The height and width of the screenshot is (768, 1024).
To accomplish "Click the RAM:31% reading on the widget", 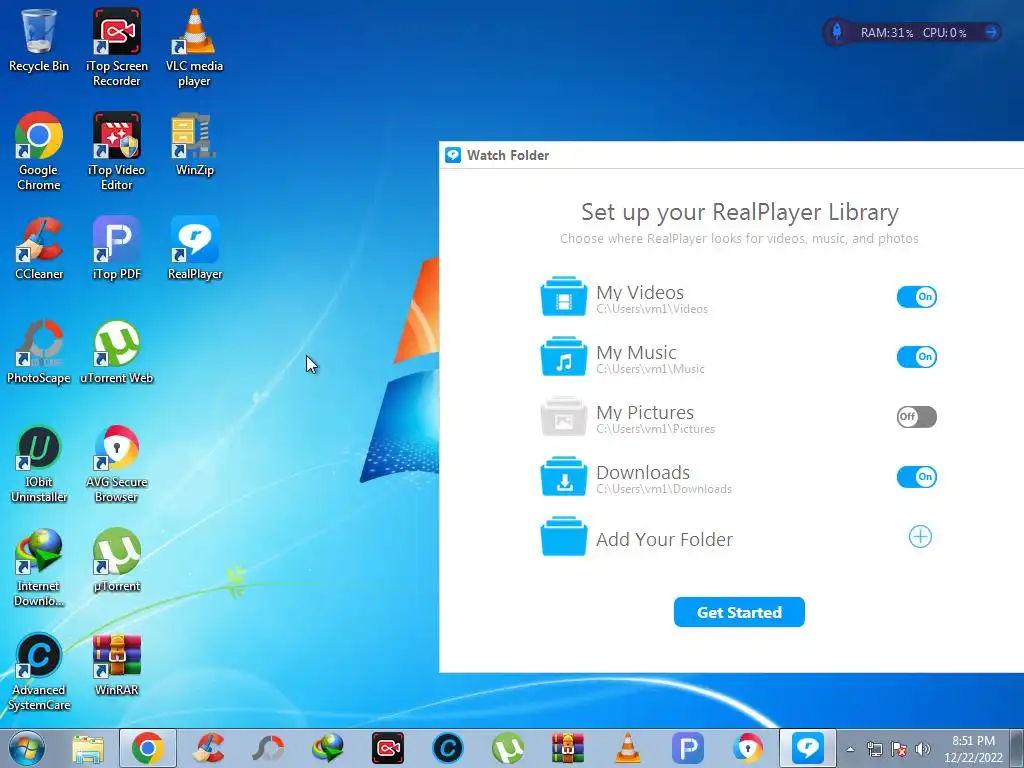I will pos(886,33).
